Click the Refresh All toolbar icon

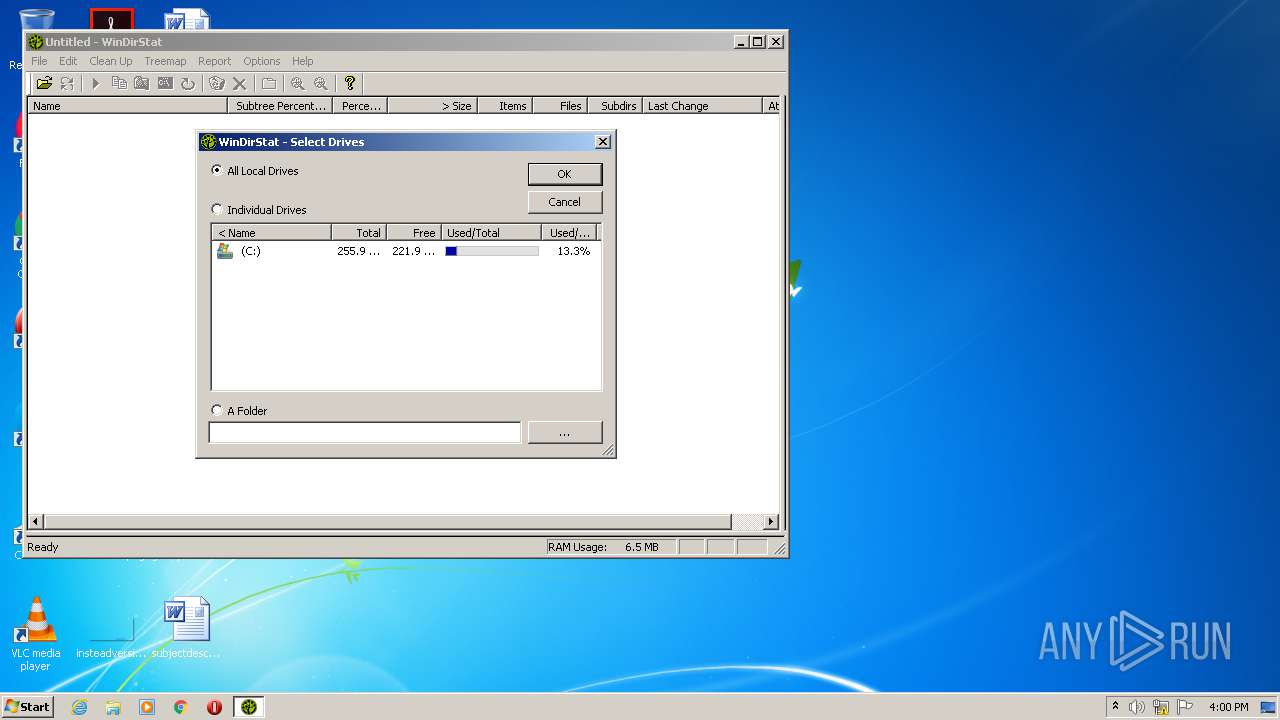tap(67, 83)
